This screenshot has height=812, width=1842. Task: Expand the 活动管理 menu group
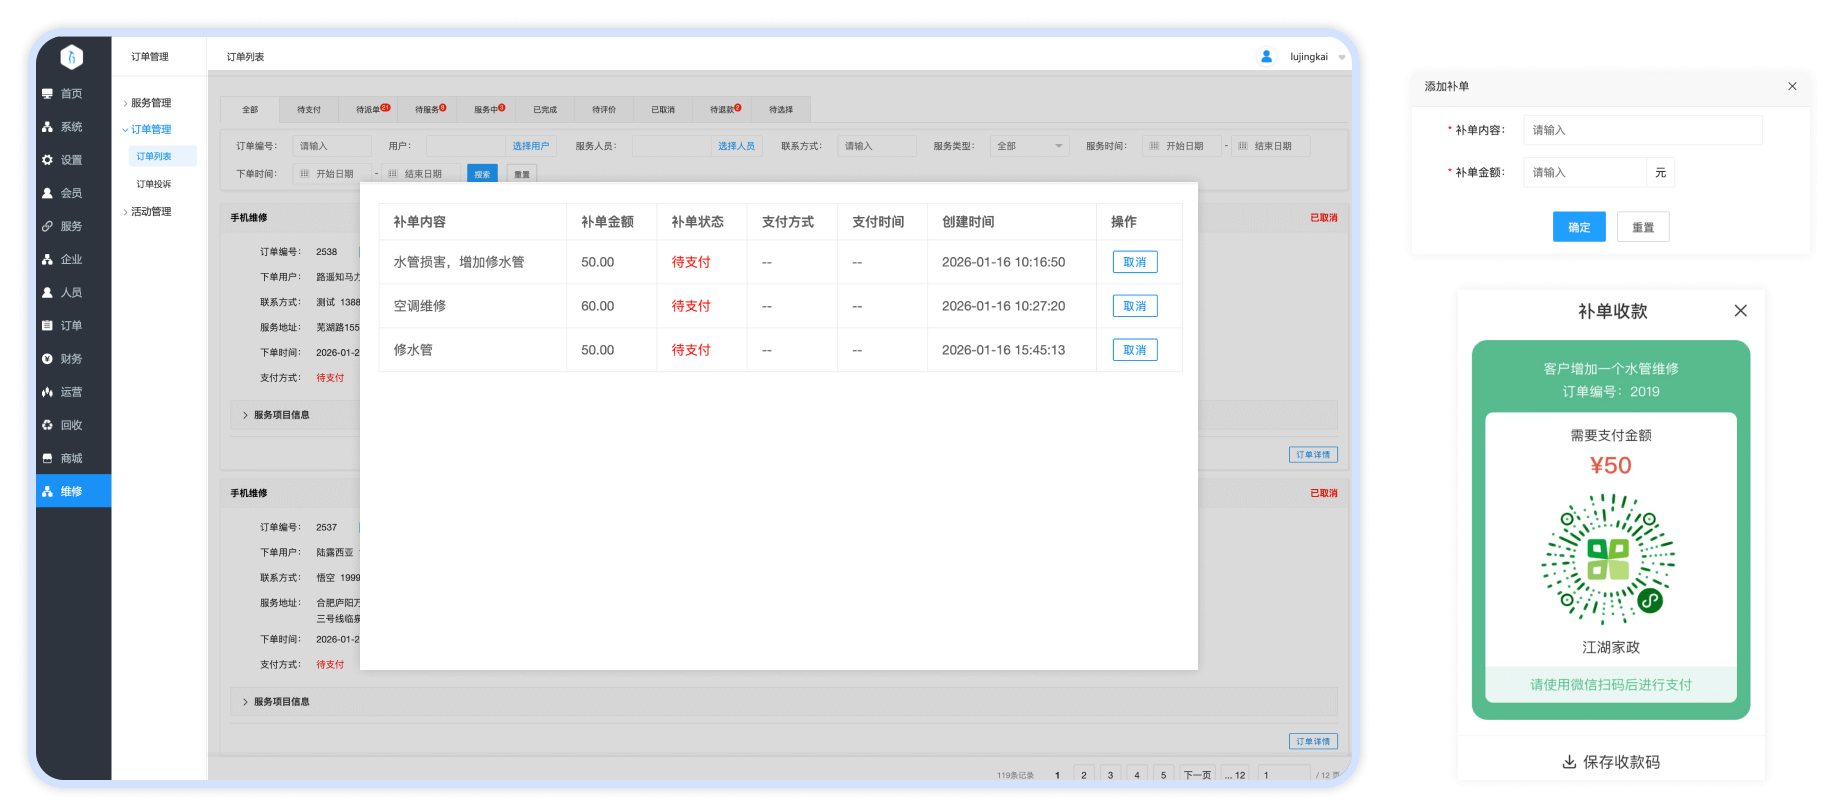click(x=150, y=212)
